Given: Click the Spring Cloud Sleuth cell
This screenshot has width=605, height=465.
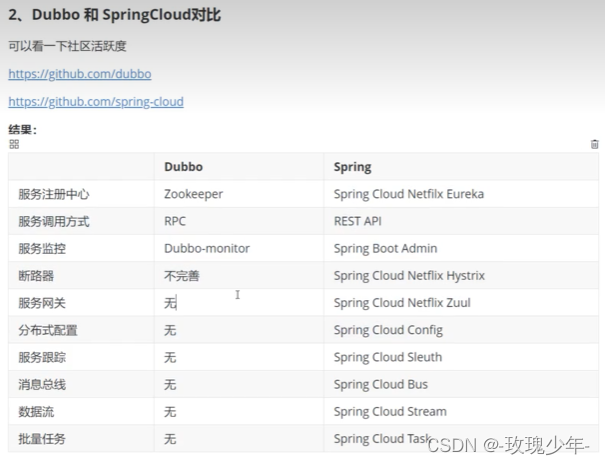Looking at the screenshot, I should 461,357.
